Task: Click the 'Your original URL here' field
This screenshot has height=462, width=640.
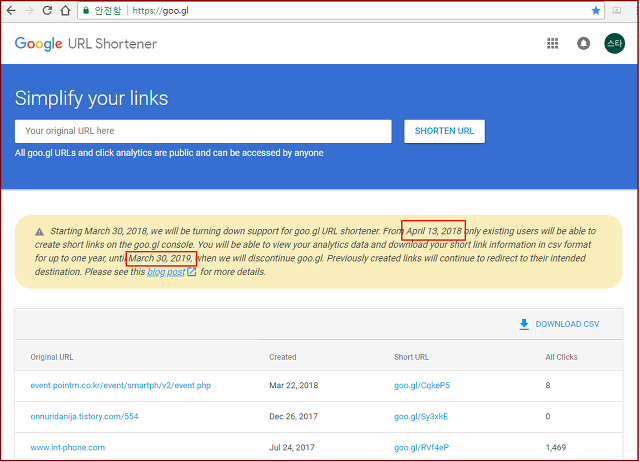Action: coord(203,131)
